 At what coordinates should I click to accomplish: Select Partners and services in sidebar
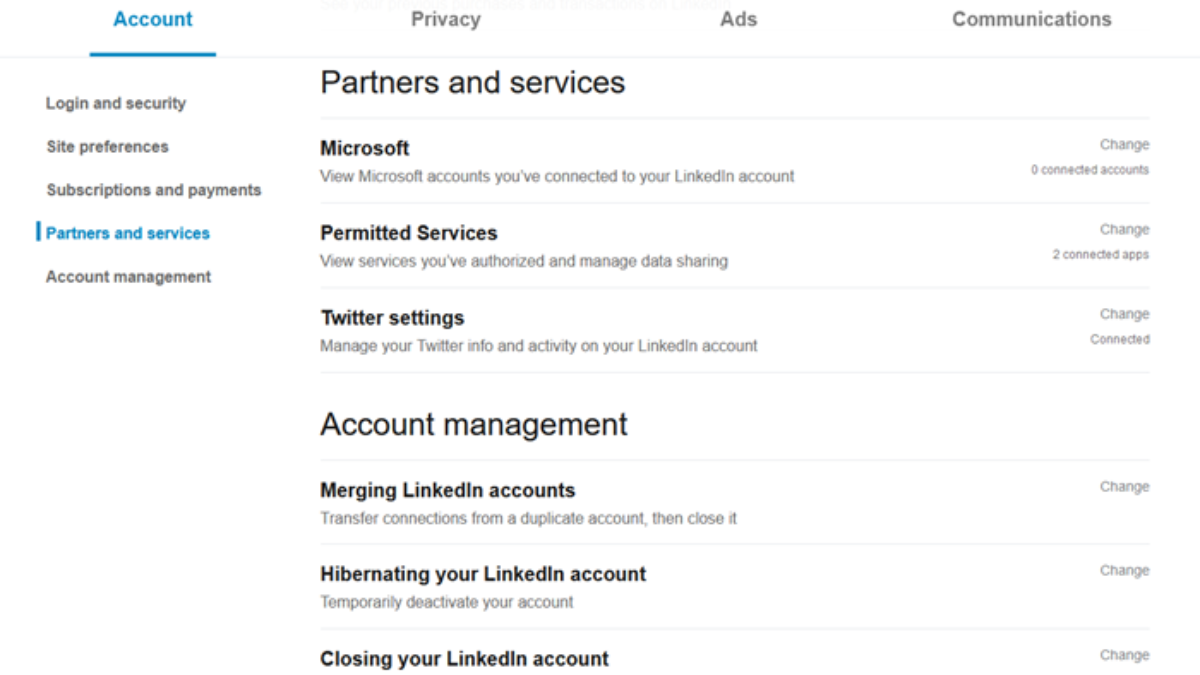[x=128, y=233]
